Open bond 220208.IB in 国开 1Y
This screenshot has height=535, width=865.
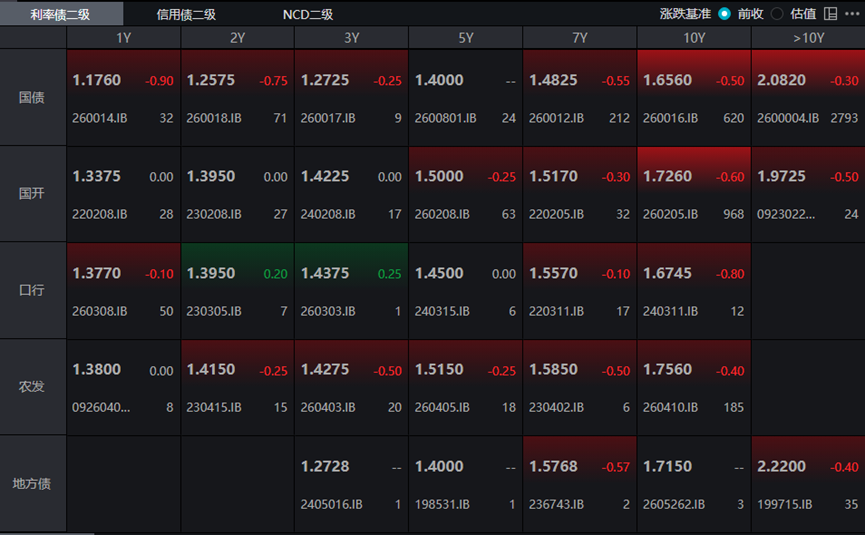tap(100, 214)
